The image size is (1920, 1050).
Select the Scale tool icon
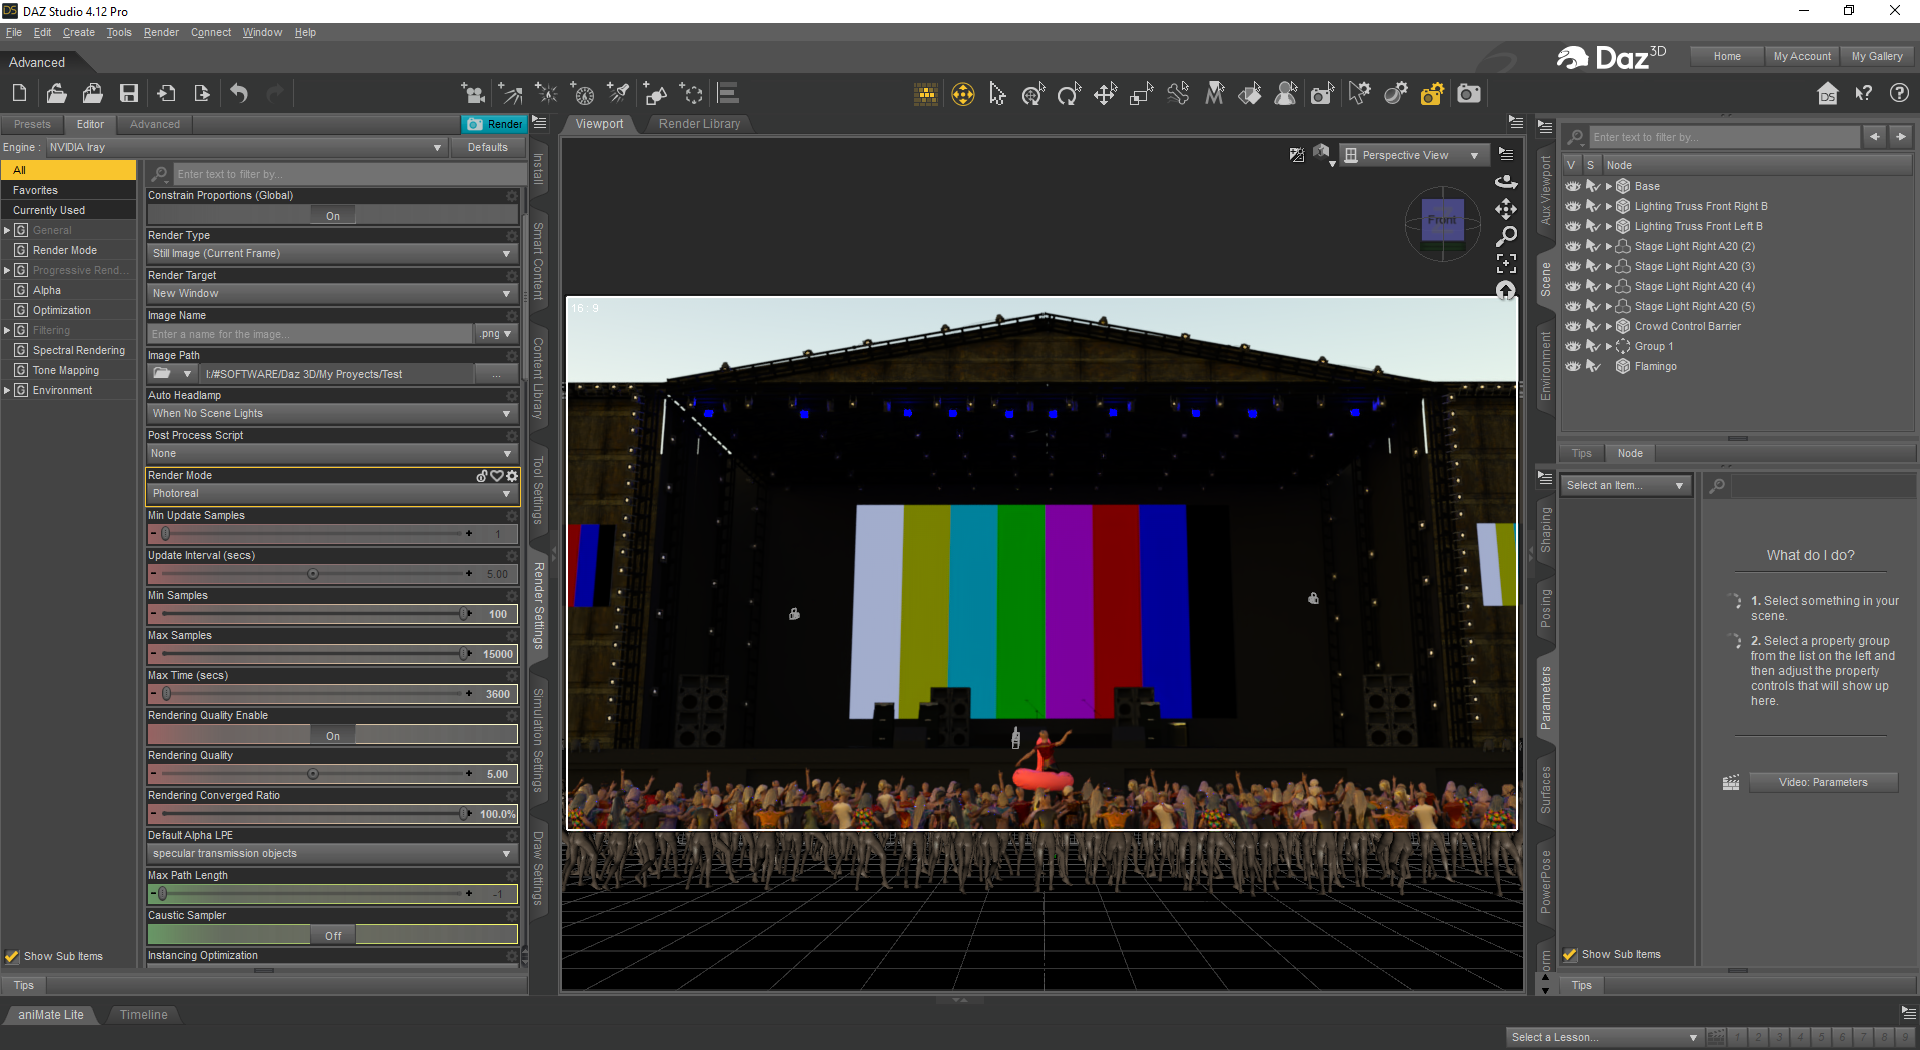pyautogui.click(x=1141, y=94)
